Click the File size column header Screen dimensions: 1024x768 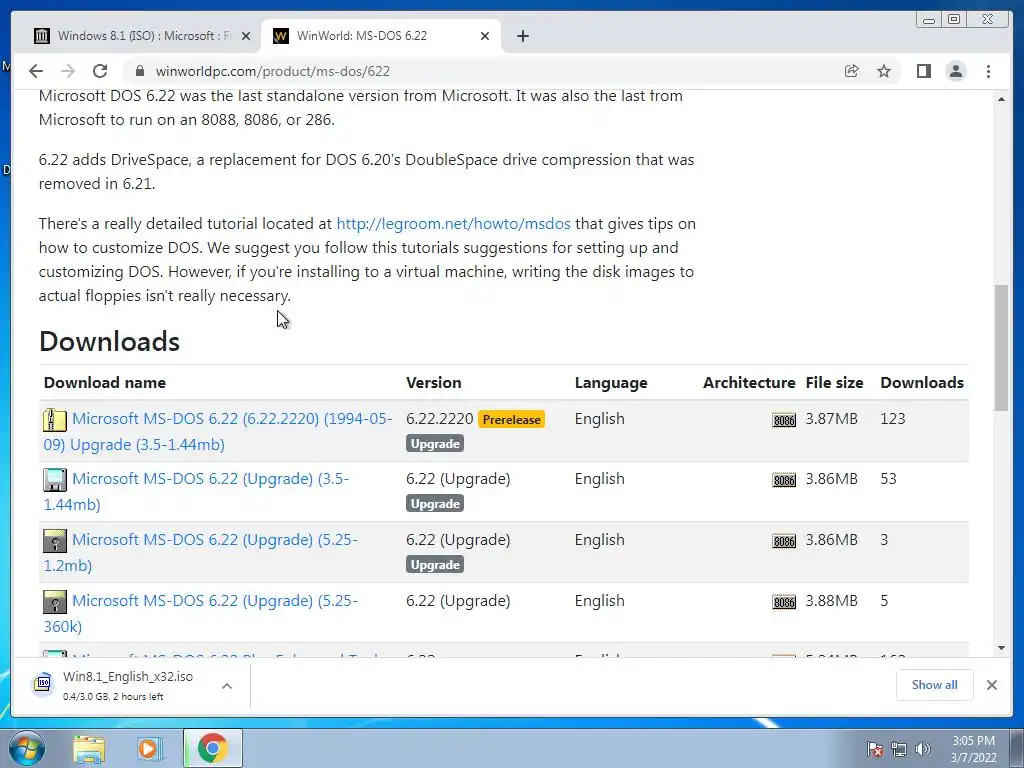click(834, 383)
